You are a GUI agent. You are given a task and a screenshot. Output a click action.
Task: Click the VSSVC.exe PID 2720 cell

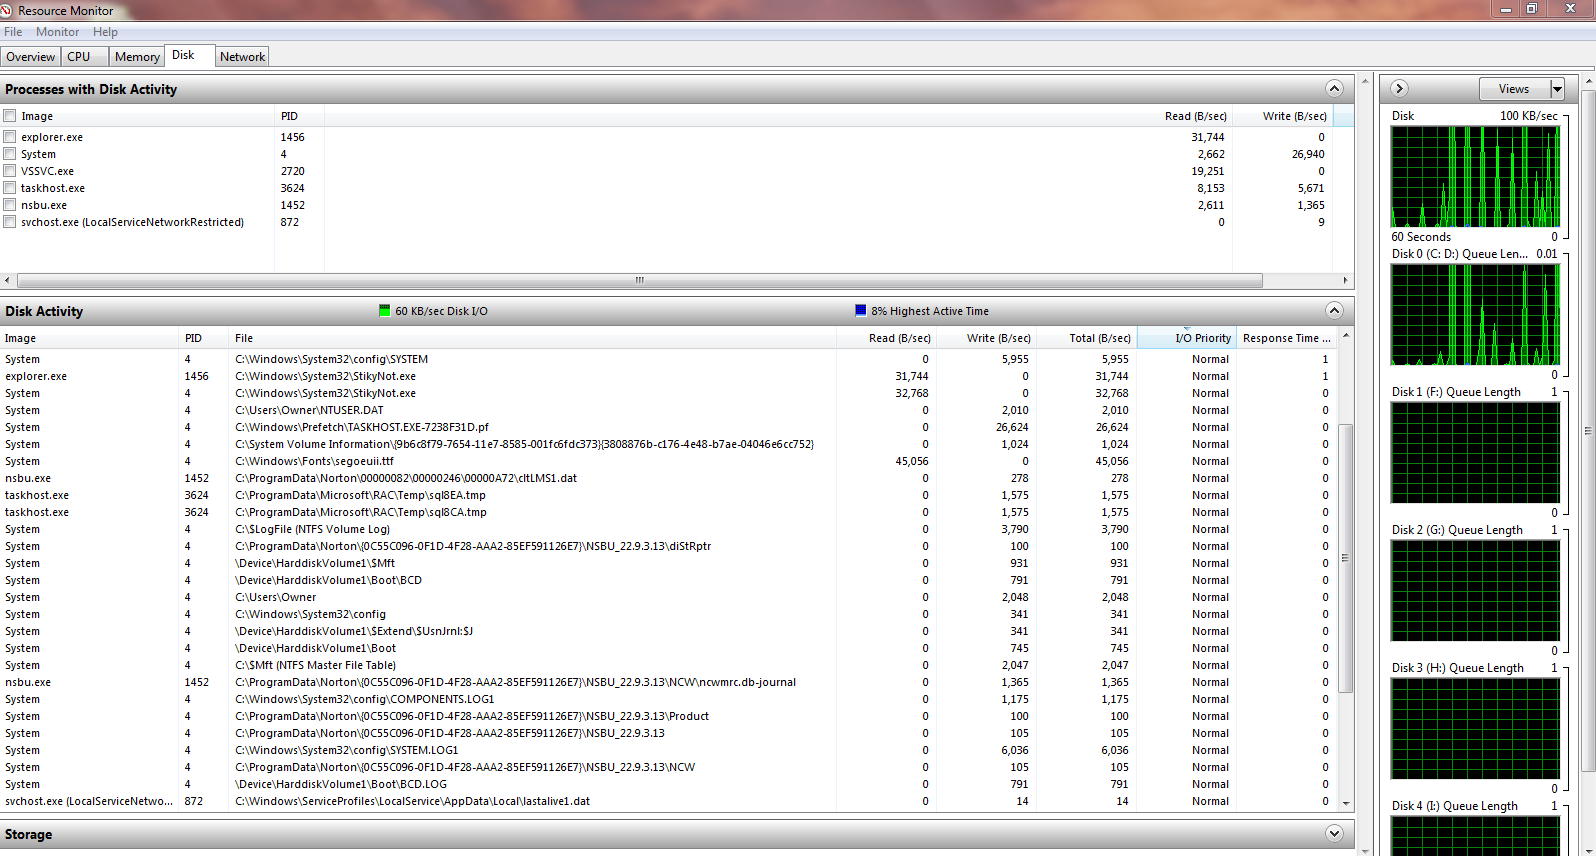click(x=292, y=171)
